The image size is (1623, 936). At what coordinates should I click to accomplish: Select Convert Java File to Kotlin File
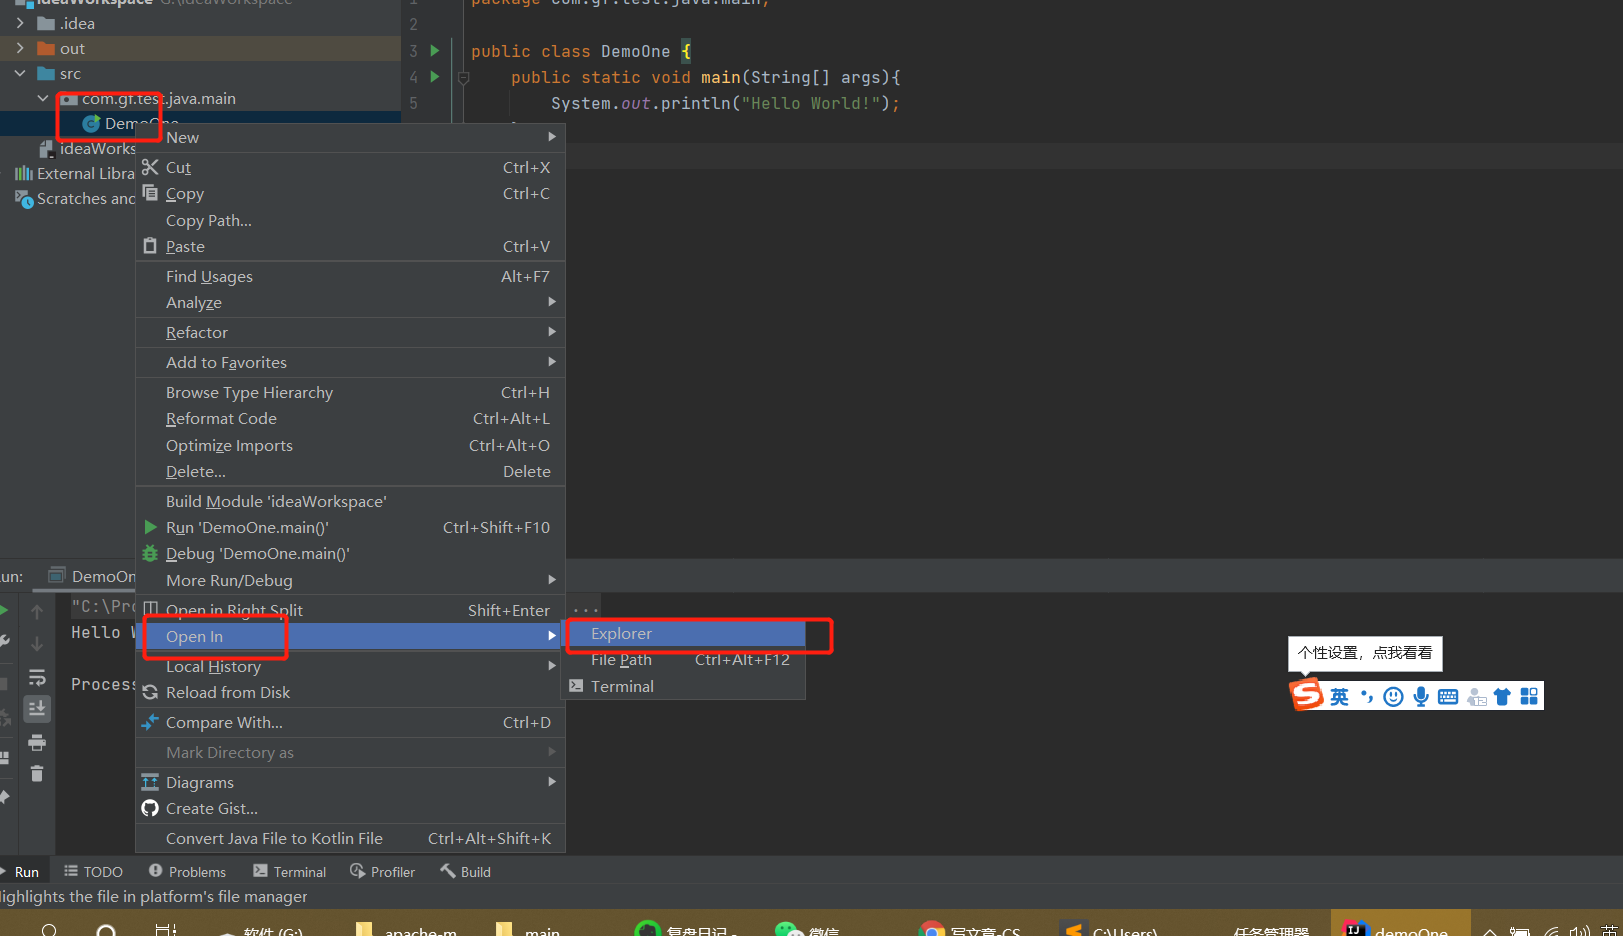tap(350, 838)
